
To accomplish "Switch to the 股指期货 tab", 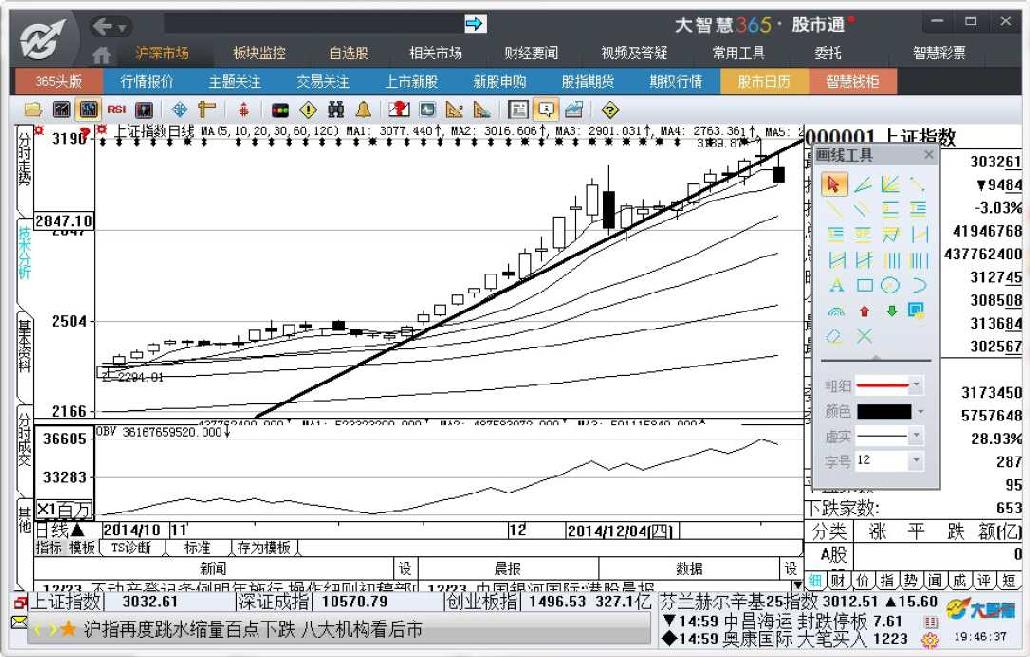I will pyautogui.click(x=587, y=81).
